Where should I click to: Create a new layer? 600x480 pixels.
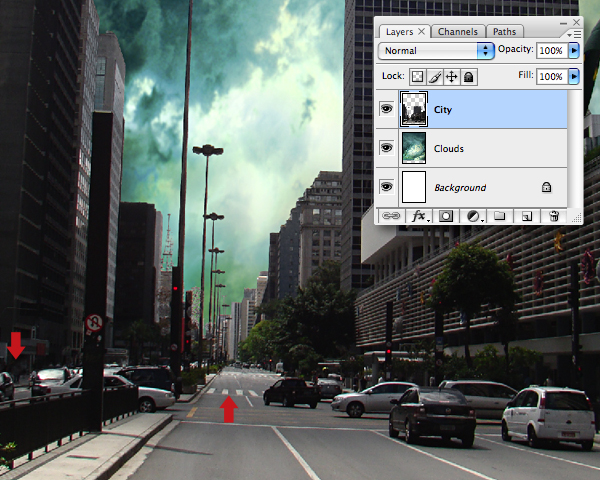click(527, 217)
